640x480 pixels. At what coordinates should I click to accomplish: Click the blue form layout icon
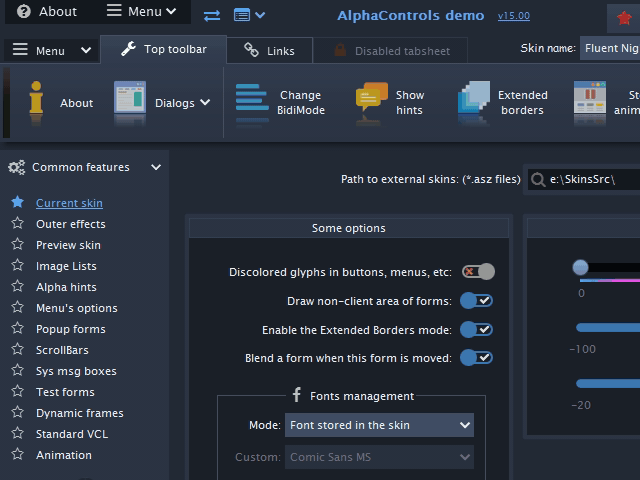(x=242, y=15)
